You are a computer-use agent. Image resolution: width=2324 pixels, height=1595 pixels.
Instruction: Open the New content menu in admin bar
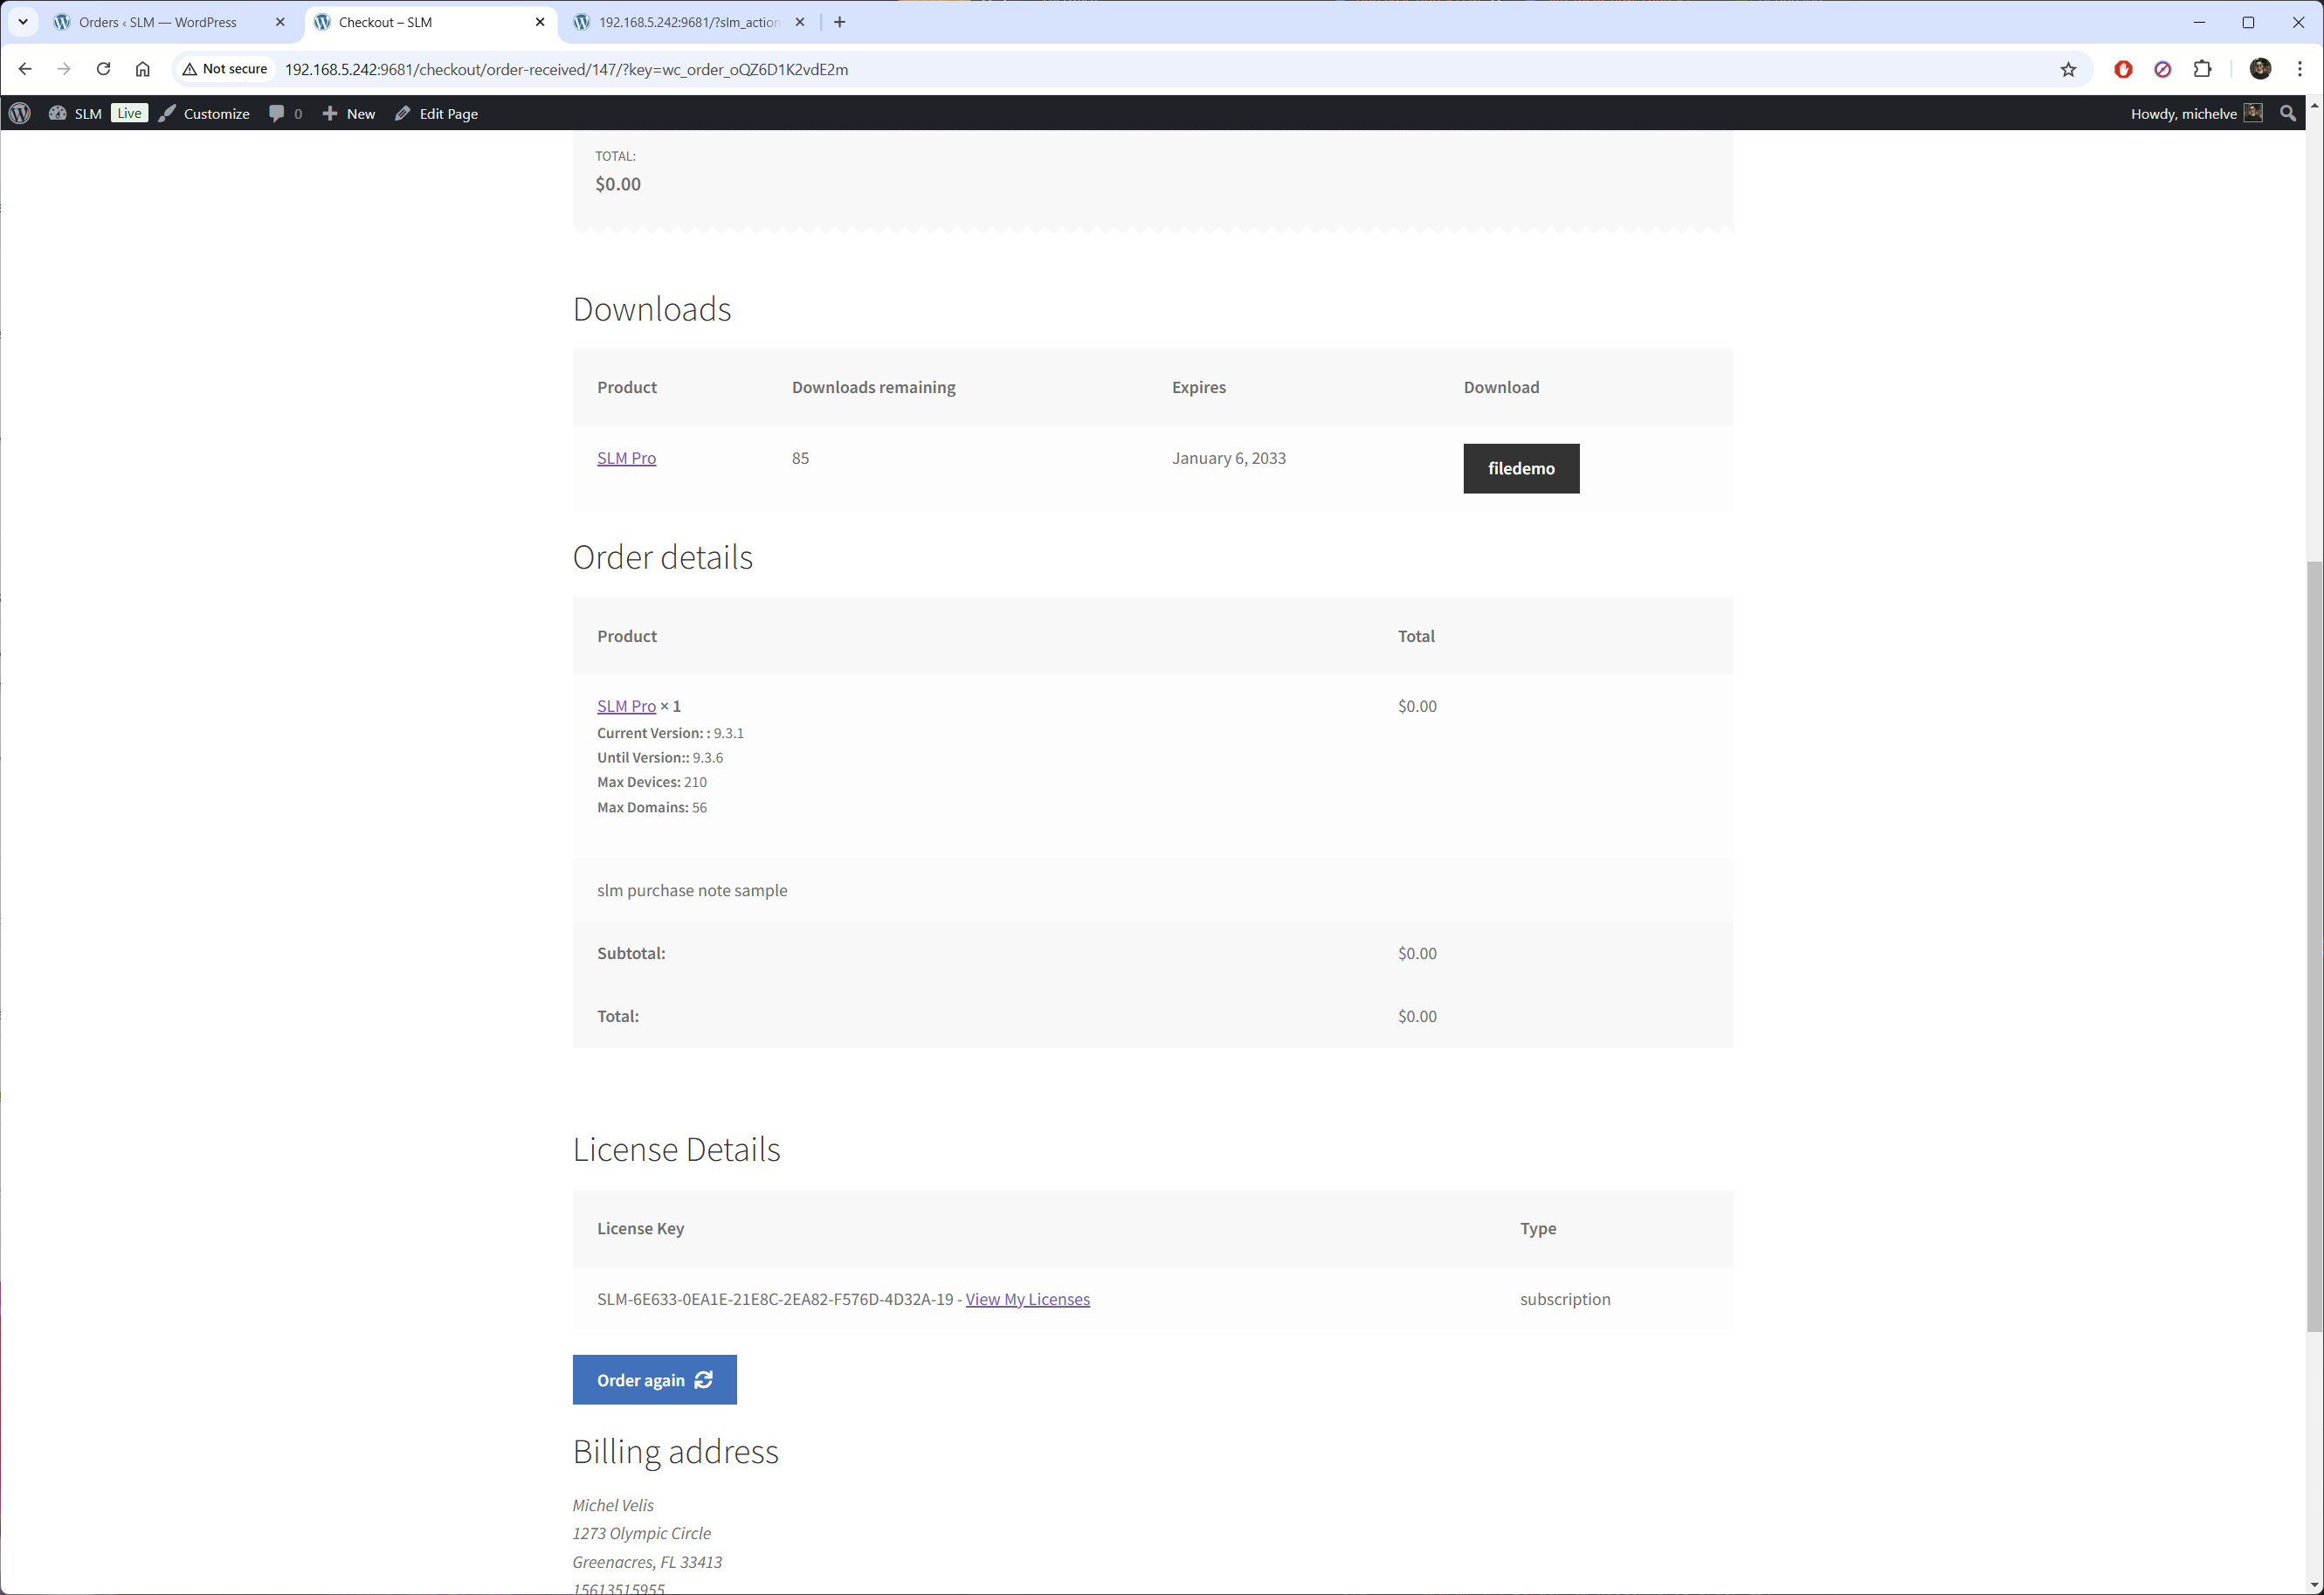point(349,113)
